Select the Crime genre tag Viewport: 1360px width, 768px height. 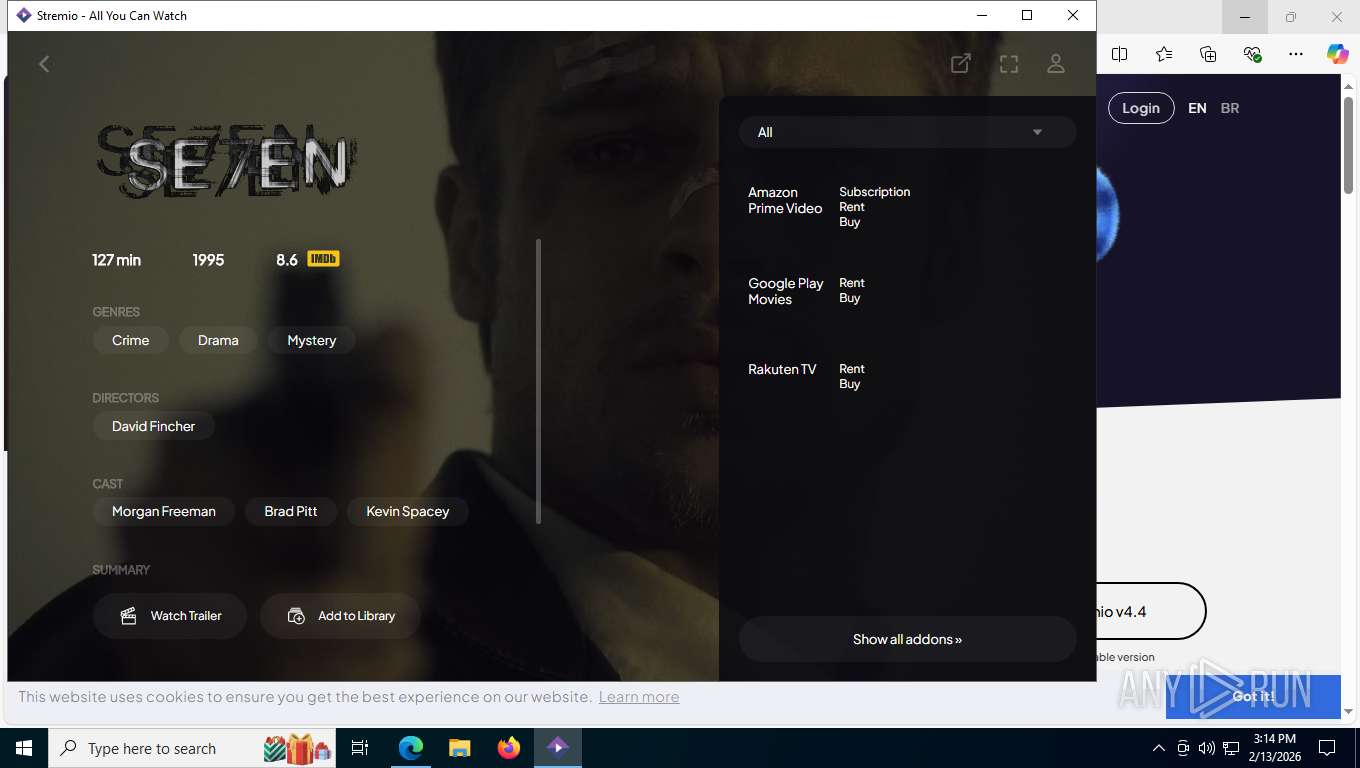130,340
